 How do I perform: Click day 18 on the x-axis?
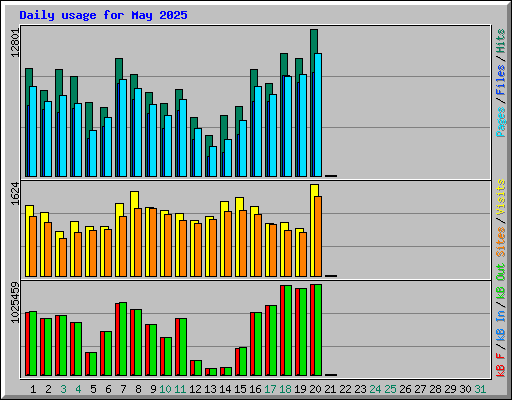tap(285, 389)
